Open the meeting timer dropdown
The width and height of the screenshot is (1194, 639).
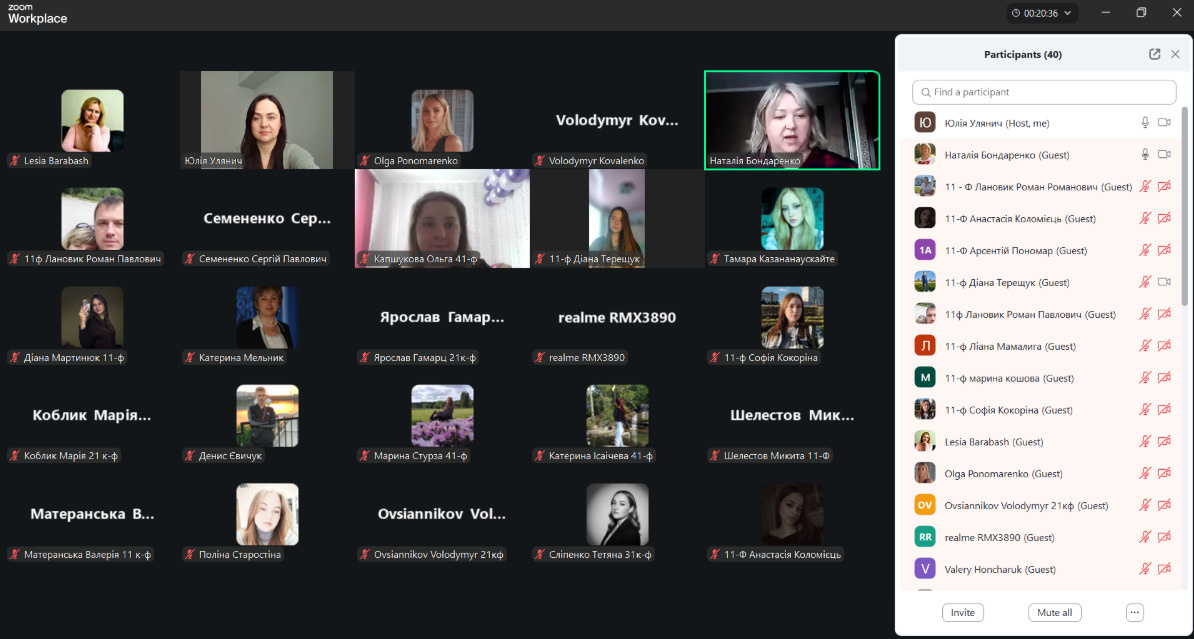coord(1042,13)
